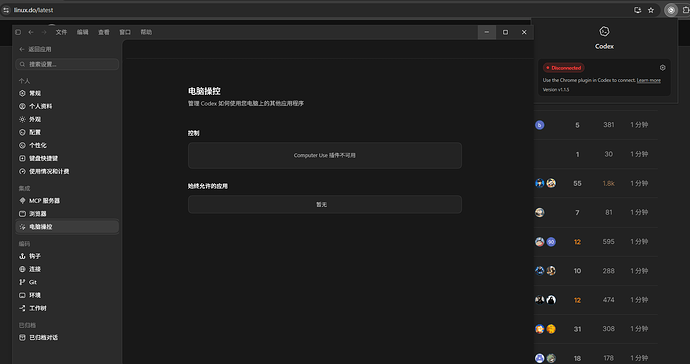Click the purple 'b' avatar in forum list

point(540,125)
